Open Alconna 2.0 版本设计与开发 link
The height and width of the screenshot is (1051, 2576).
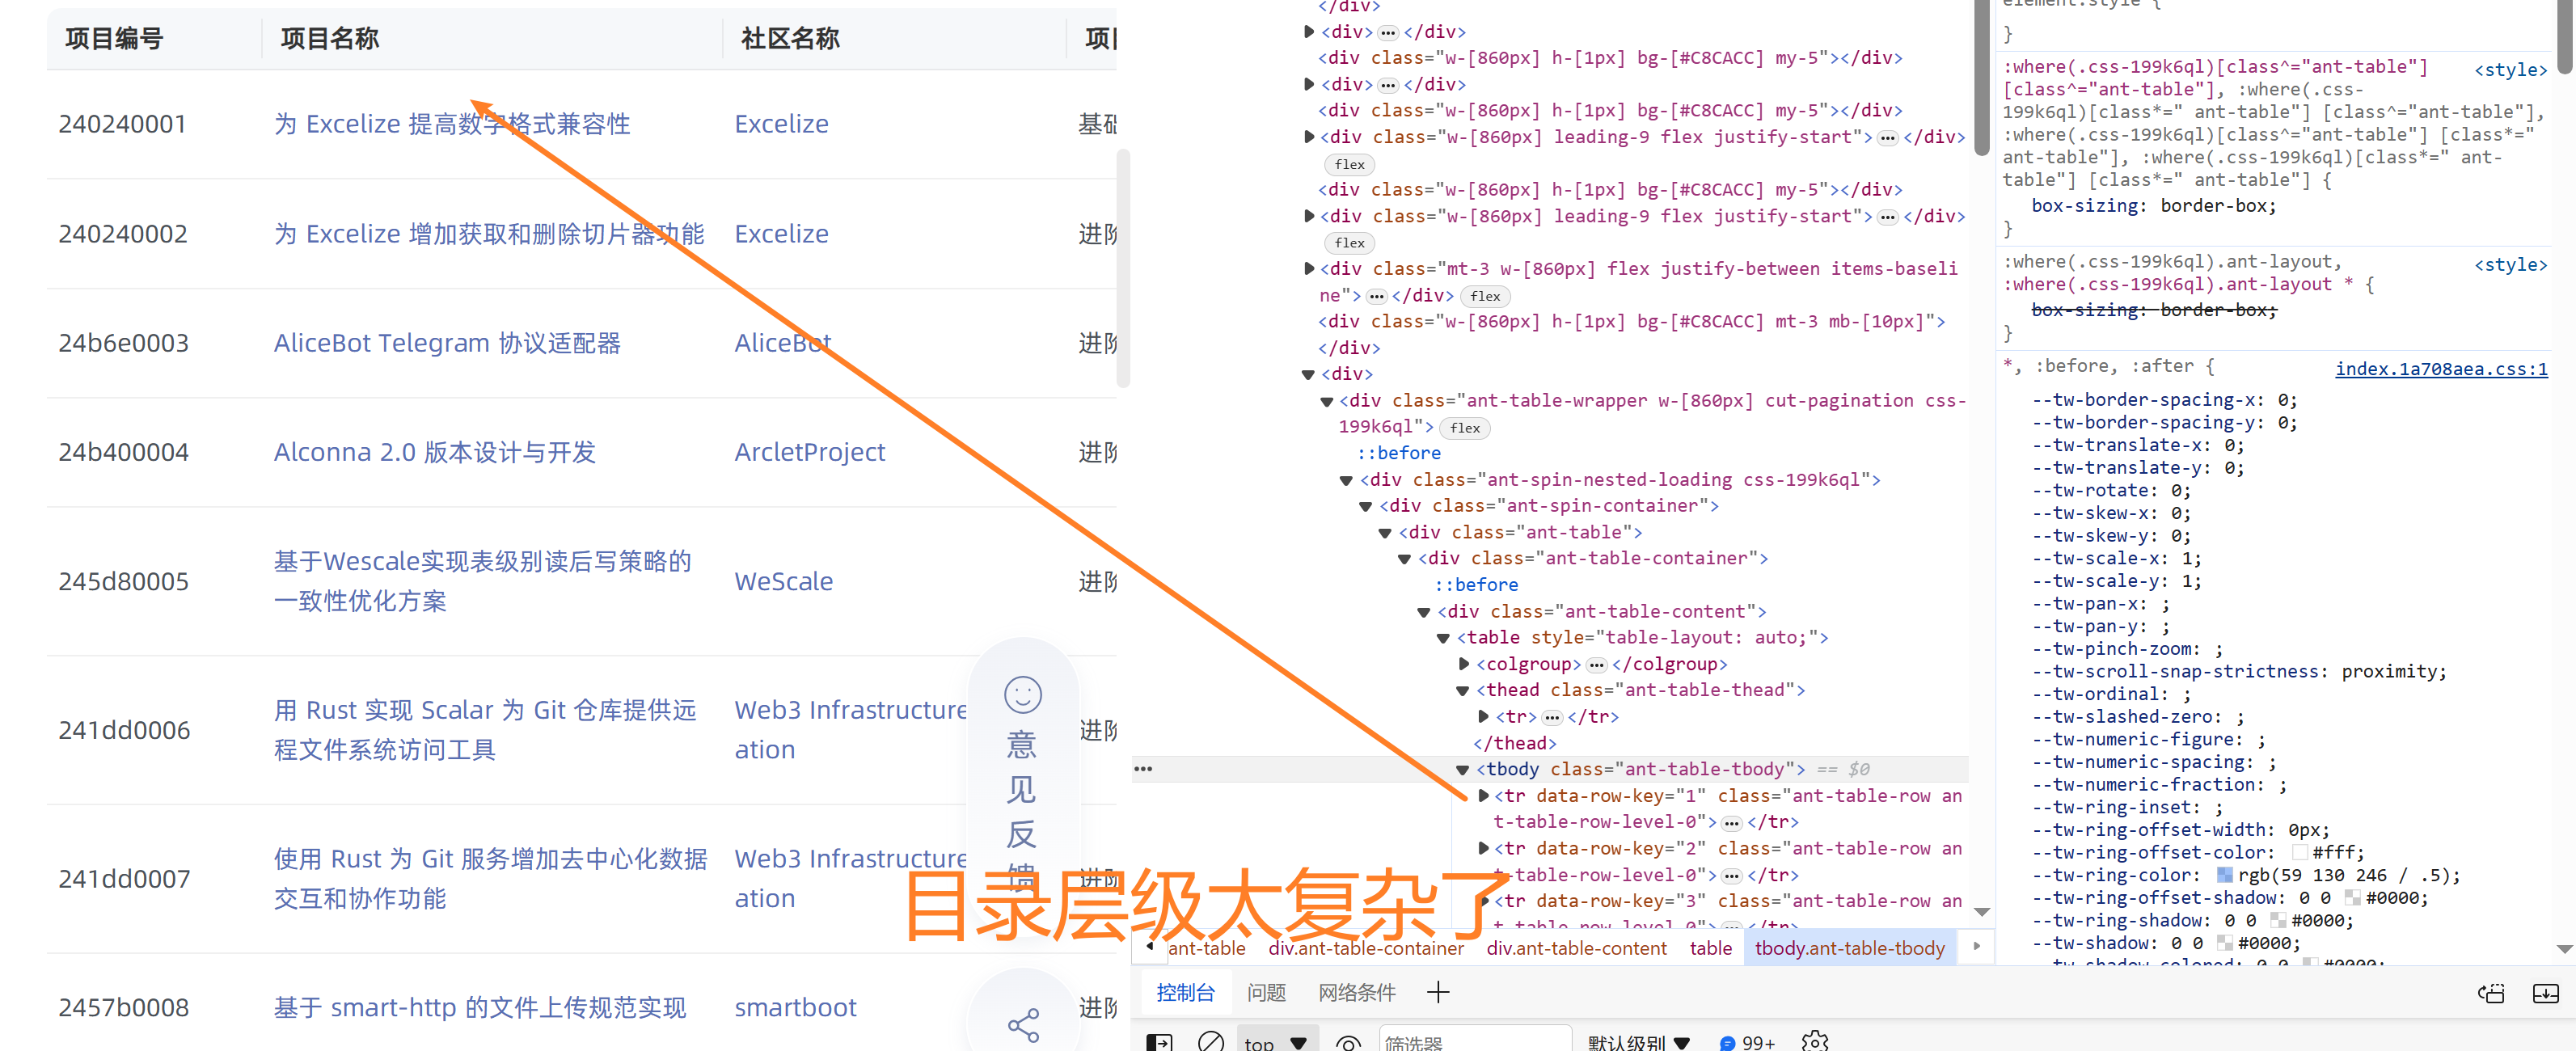click(x=435, y=452)
